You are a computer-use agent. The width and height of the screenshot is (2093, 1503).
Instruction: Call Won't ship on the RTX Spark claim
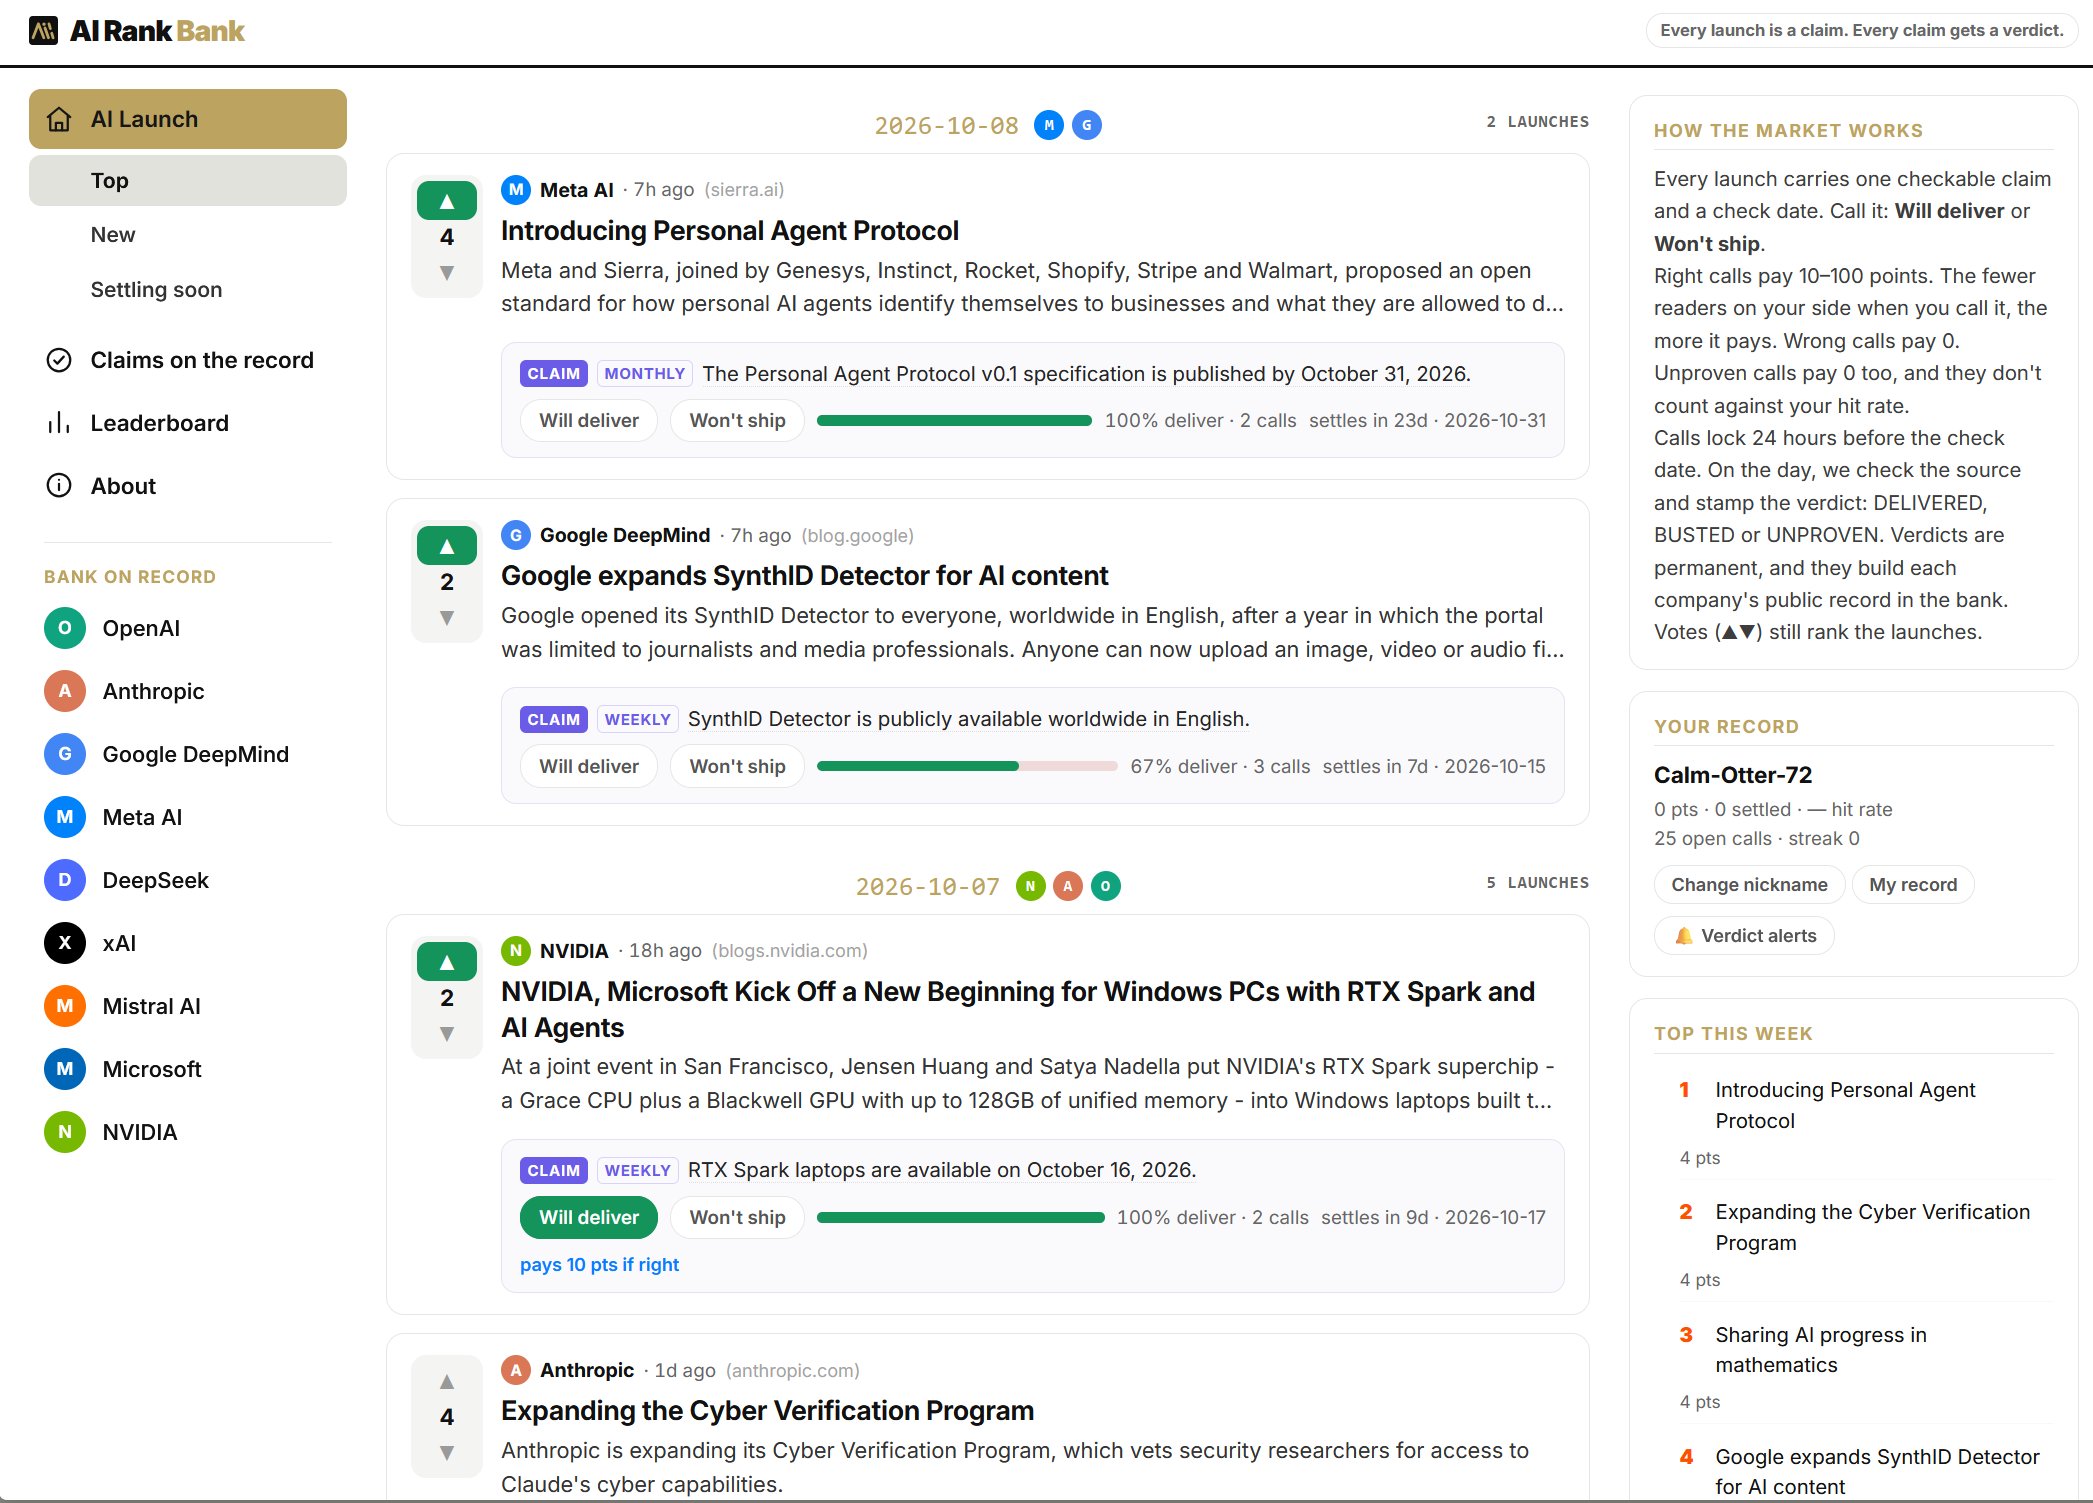[738, 1217]
